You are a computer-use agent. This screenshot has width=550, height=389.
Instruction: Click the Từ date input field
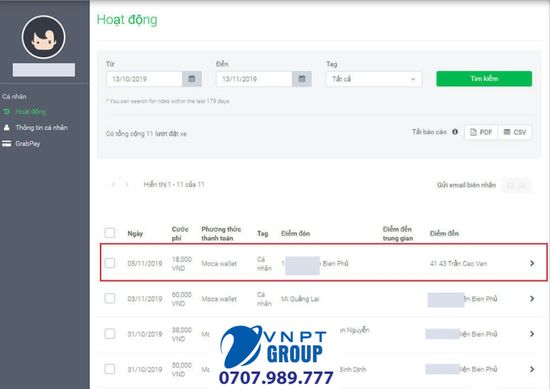point(144,79)
